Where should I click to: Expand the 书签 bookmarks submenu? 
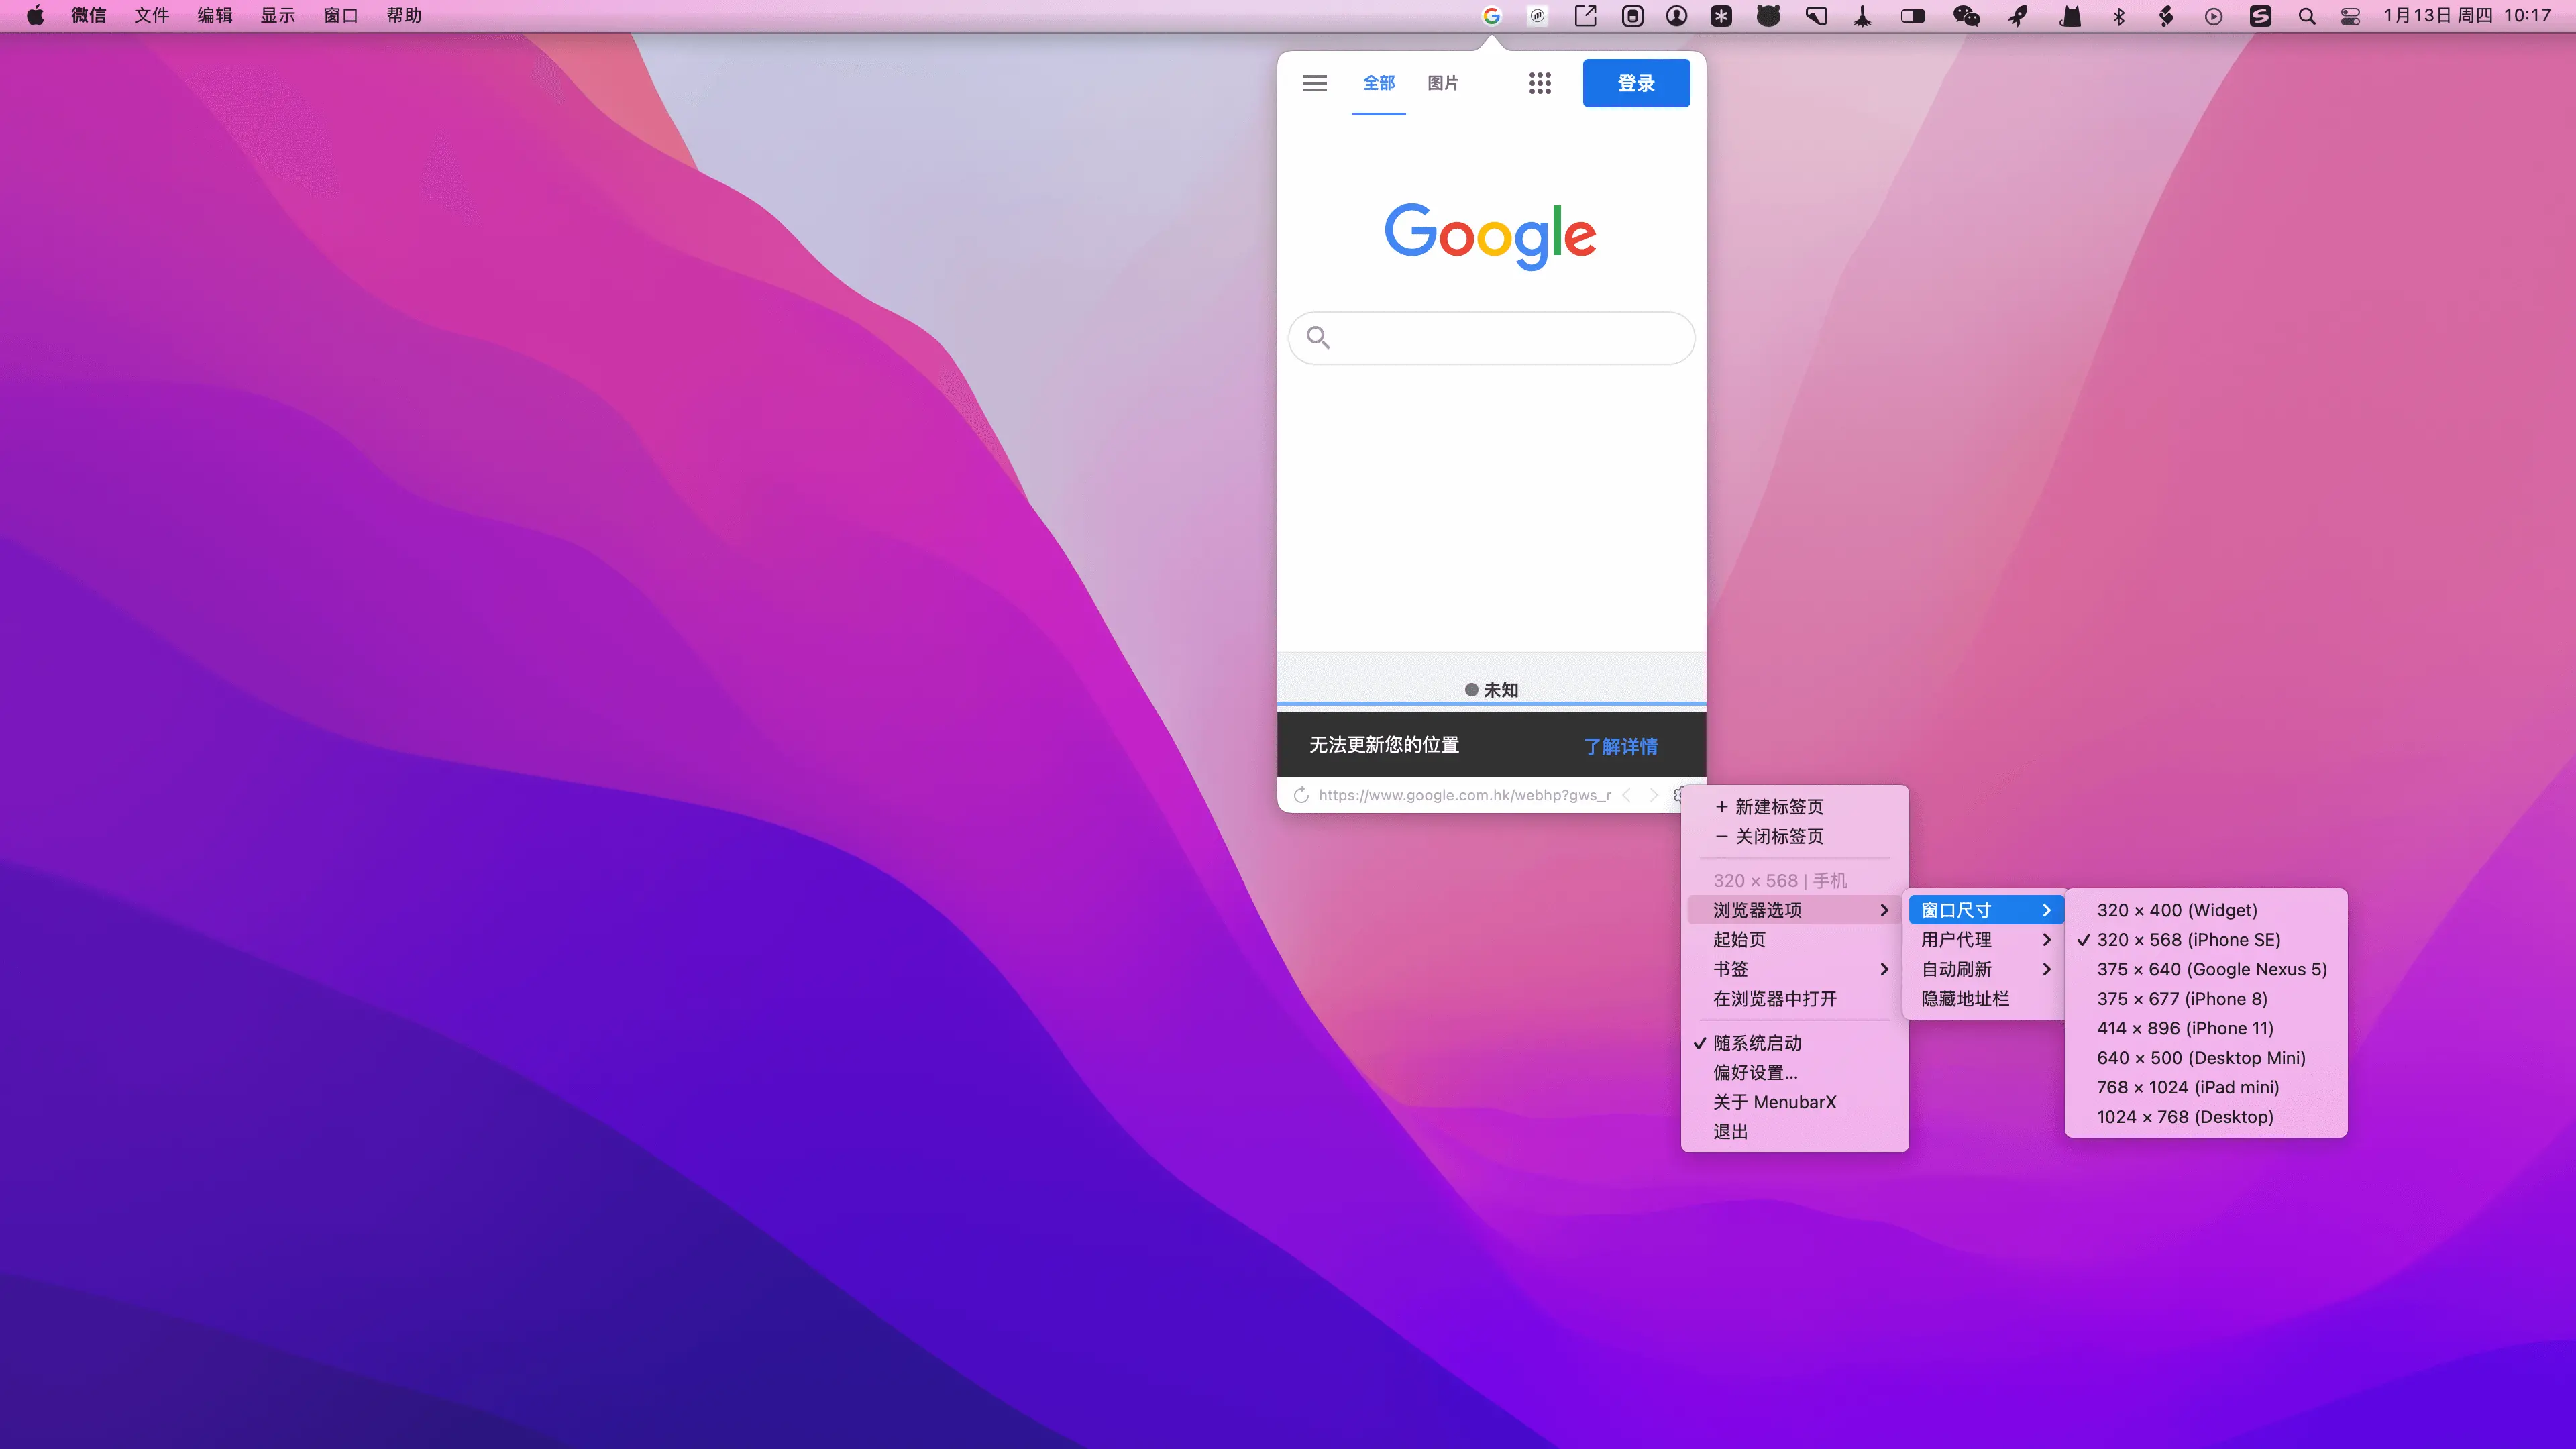(x=1795, y=969)
